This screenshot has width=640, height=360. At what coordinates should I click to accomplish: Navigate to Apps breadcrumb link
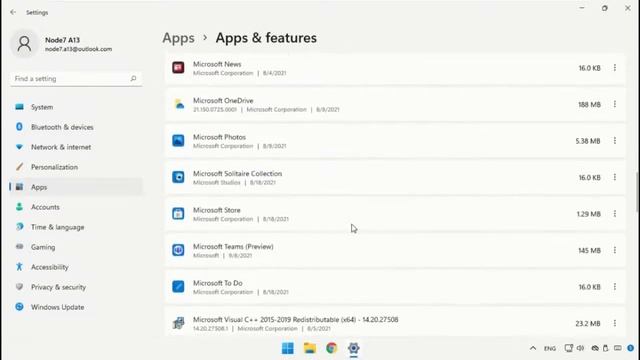coord(178,38)
